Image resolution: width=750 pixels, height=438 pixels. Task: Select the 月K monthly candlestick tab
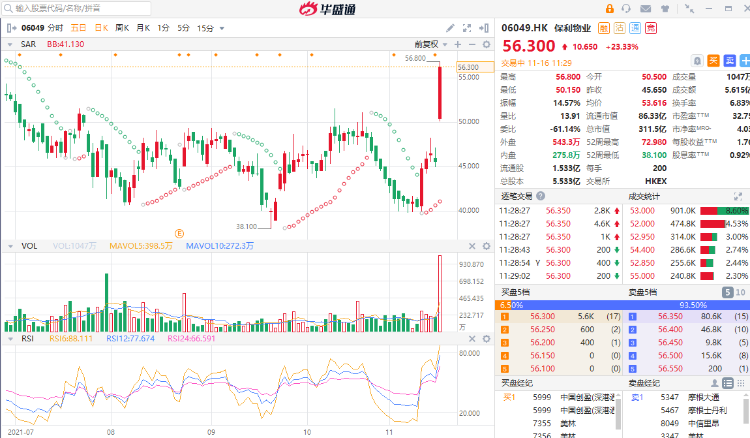point(143,28)
